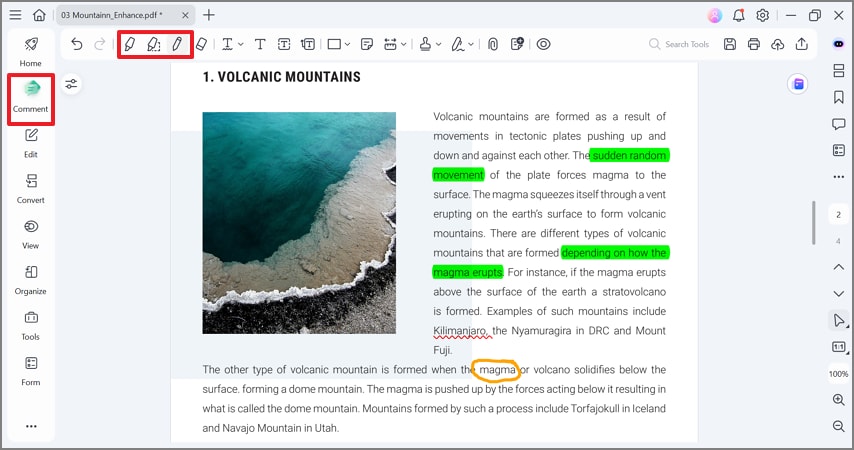854x450 pixels.
Task: Click the Search Tools field
Action: pyautogui.click(x=679, y=44)
